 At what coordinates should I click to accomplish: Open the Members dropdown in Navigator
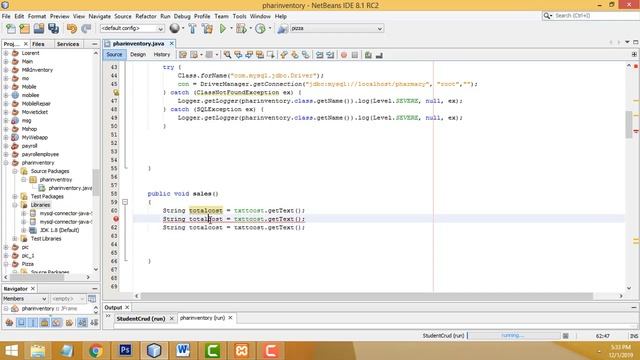(x=25, y=299)
